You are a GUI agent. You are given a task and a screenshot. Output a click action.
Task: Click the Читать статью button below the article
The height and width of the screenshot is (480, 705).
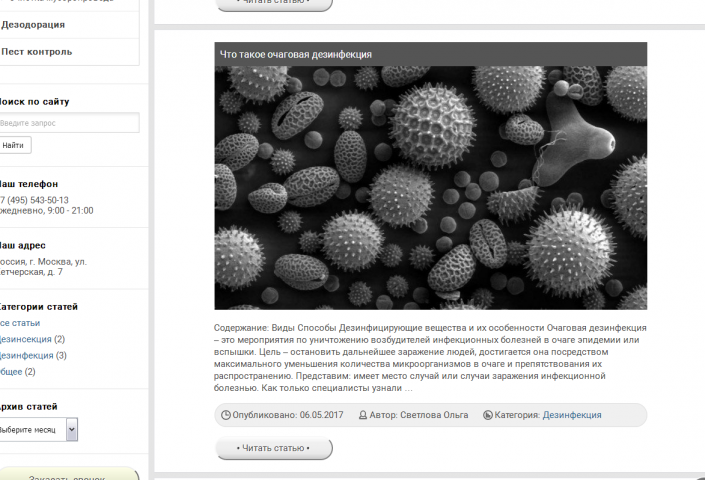click(x=274, y=448)
